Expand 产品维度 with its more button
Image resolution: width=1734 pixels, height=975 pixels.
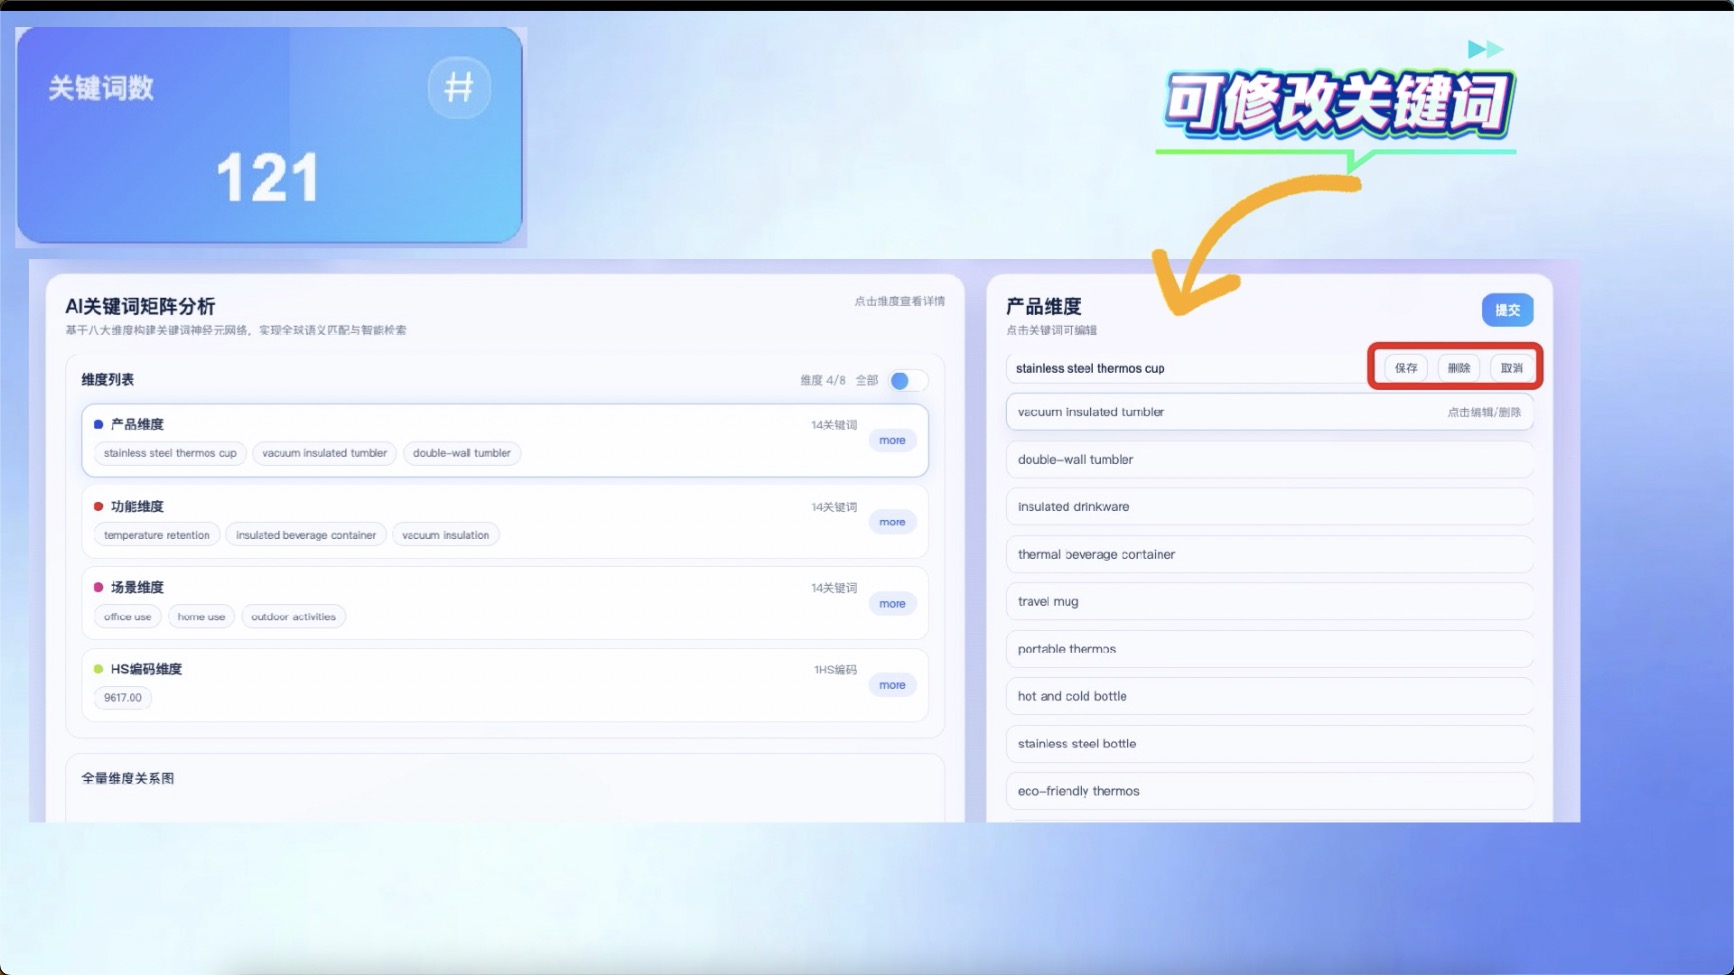click(x=892, y=441)
